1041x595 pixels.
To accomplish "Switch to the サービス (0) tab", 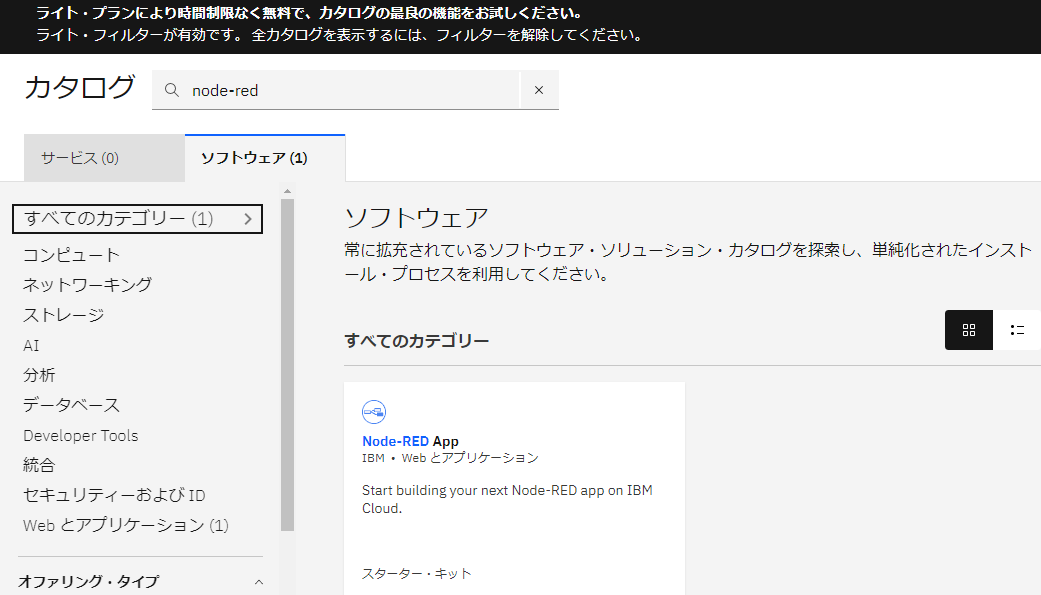I will point(104,158).
